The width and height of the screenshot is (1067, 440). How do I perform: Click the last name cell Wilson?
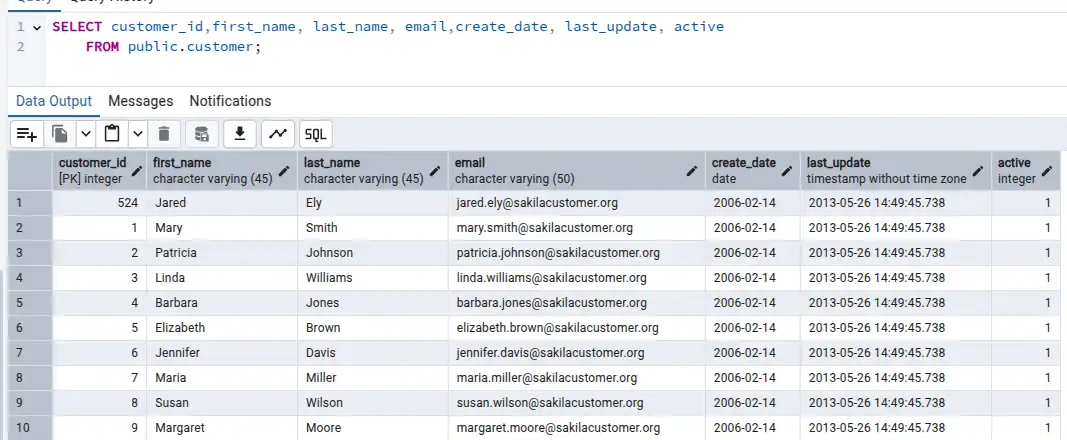click(x=373, y=403)
